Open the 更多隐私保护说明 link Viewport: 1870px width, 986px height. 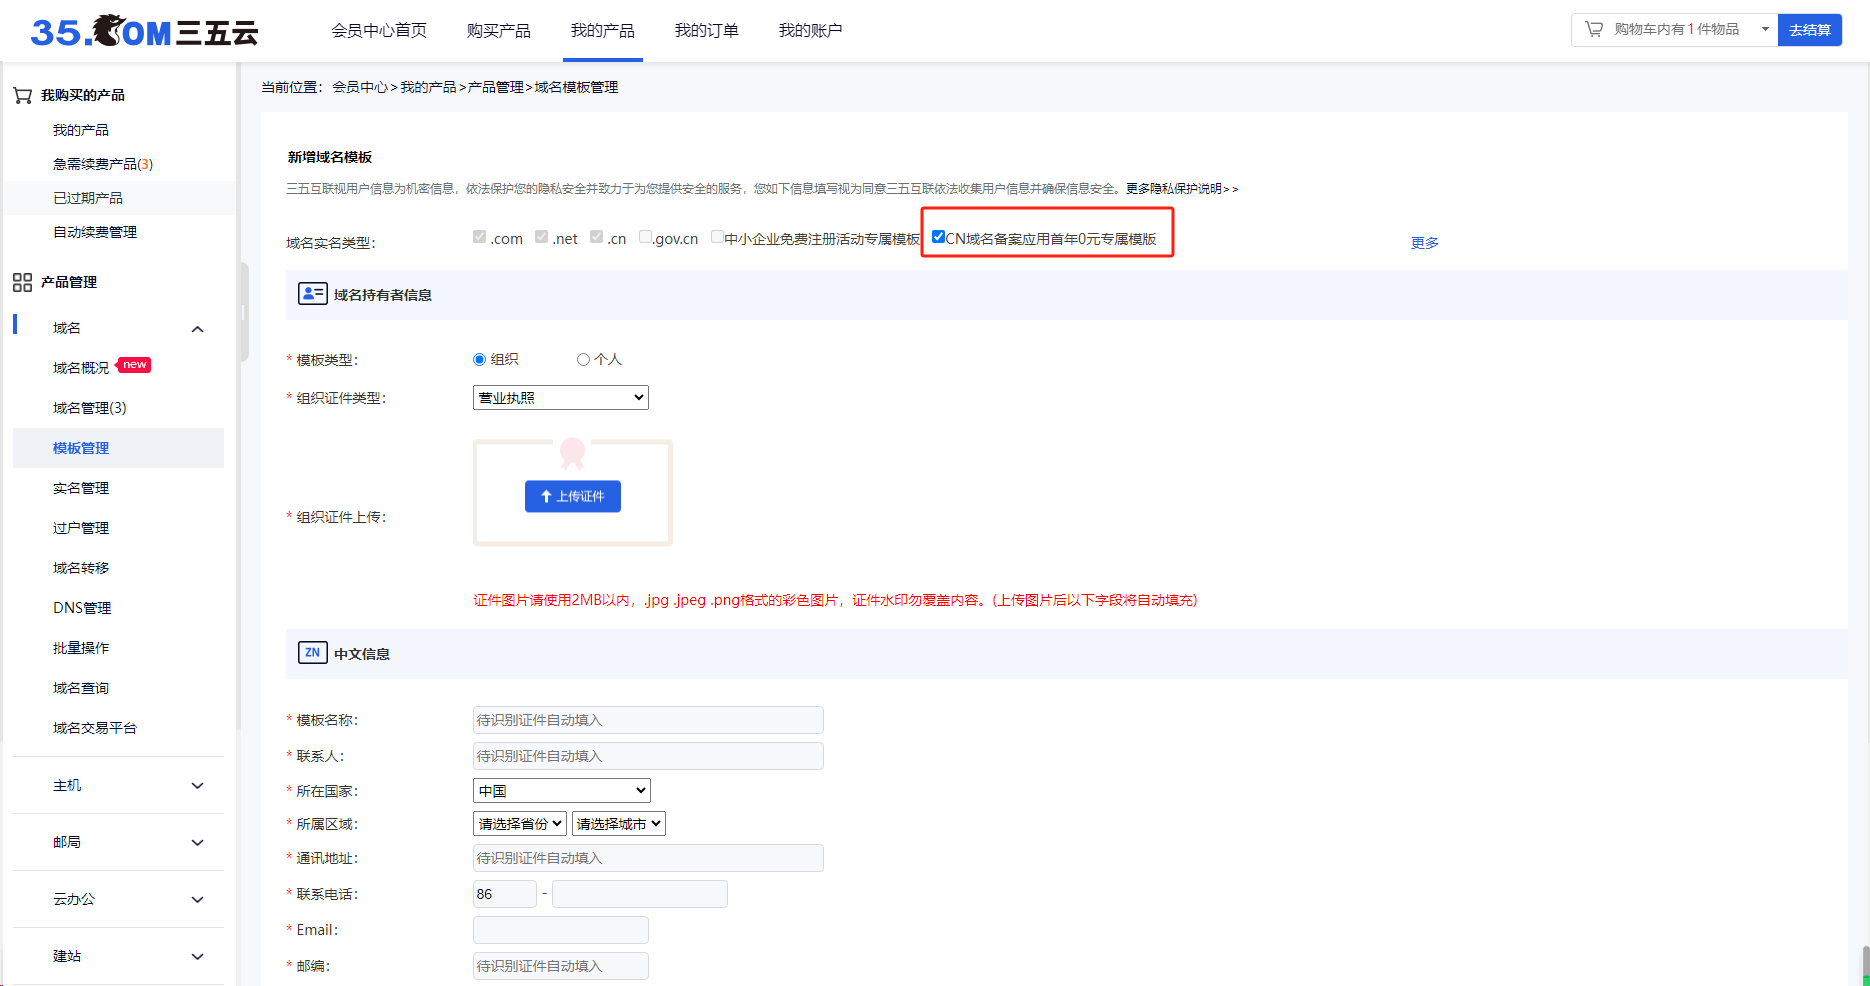[1182, 188]
